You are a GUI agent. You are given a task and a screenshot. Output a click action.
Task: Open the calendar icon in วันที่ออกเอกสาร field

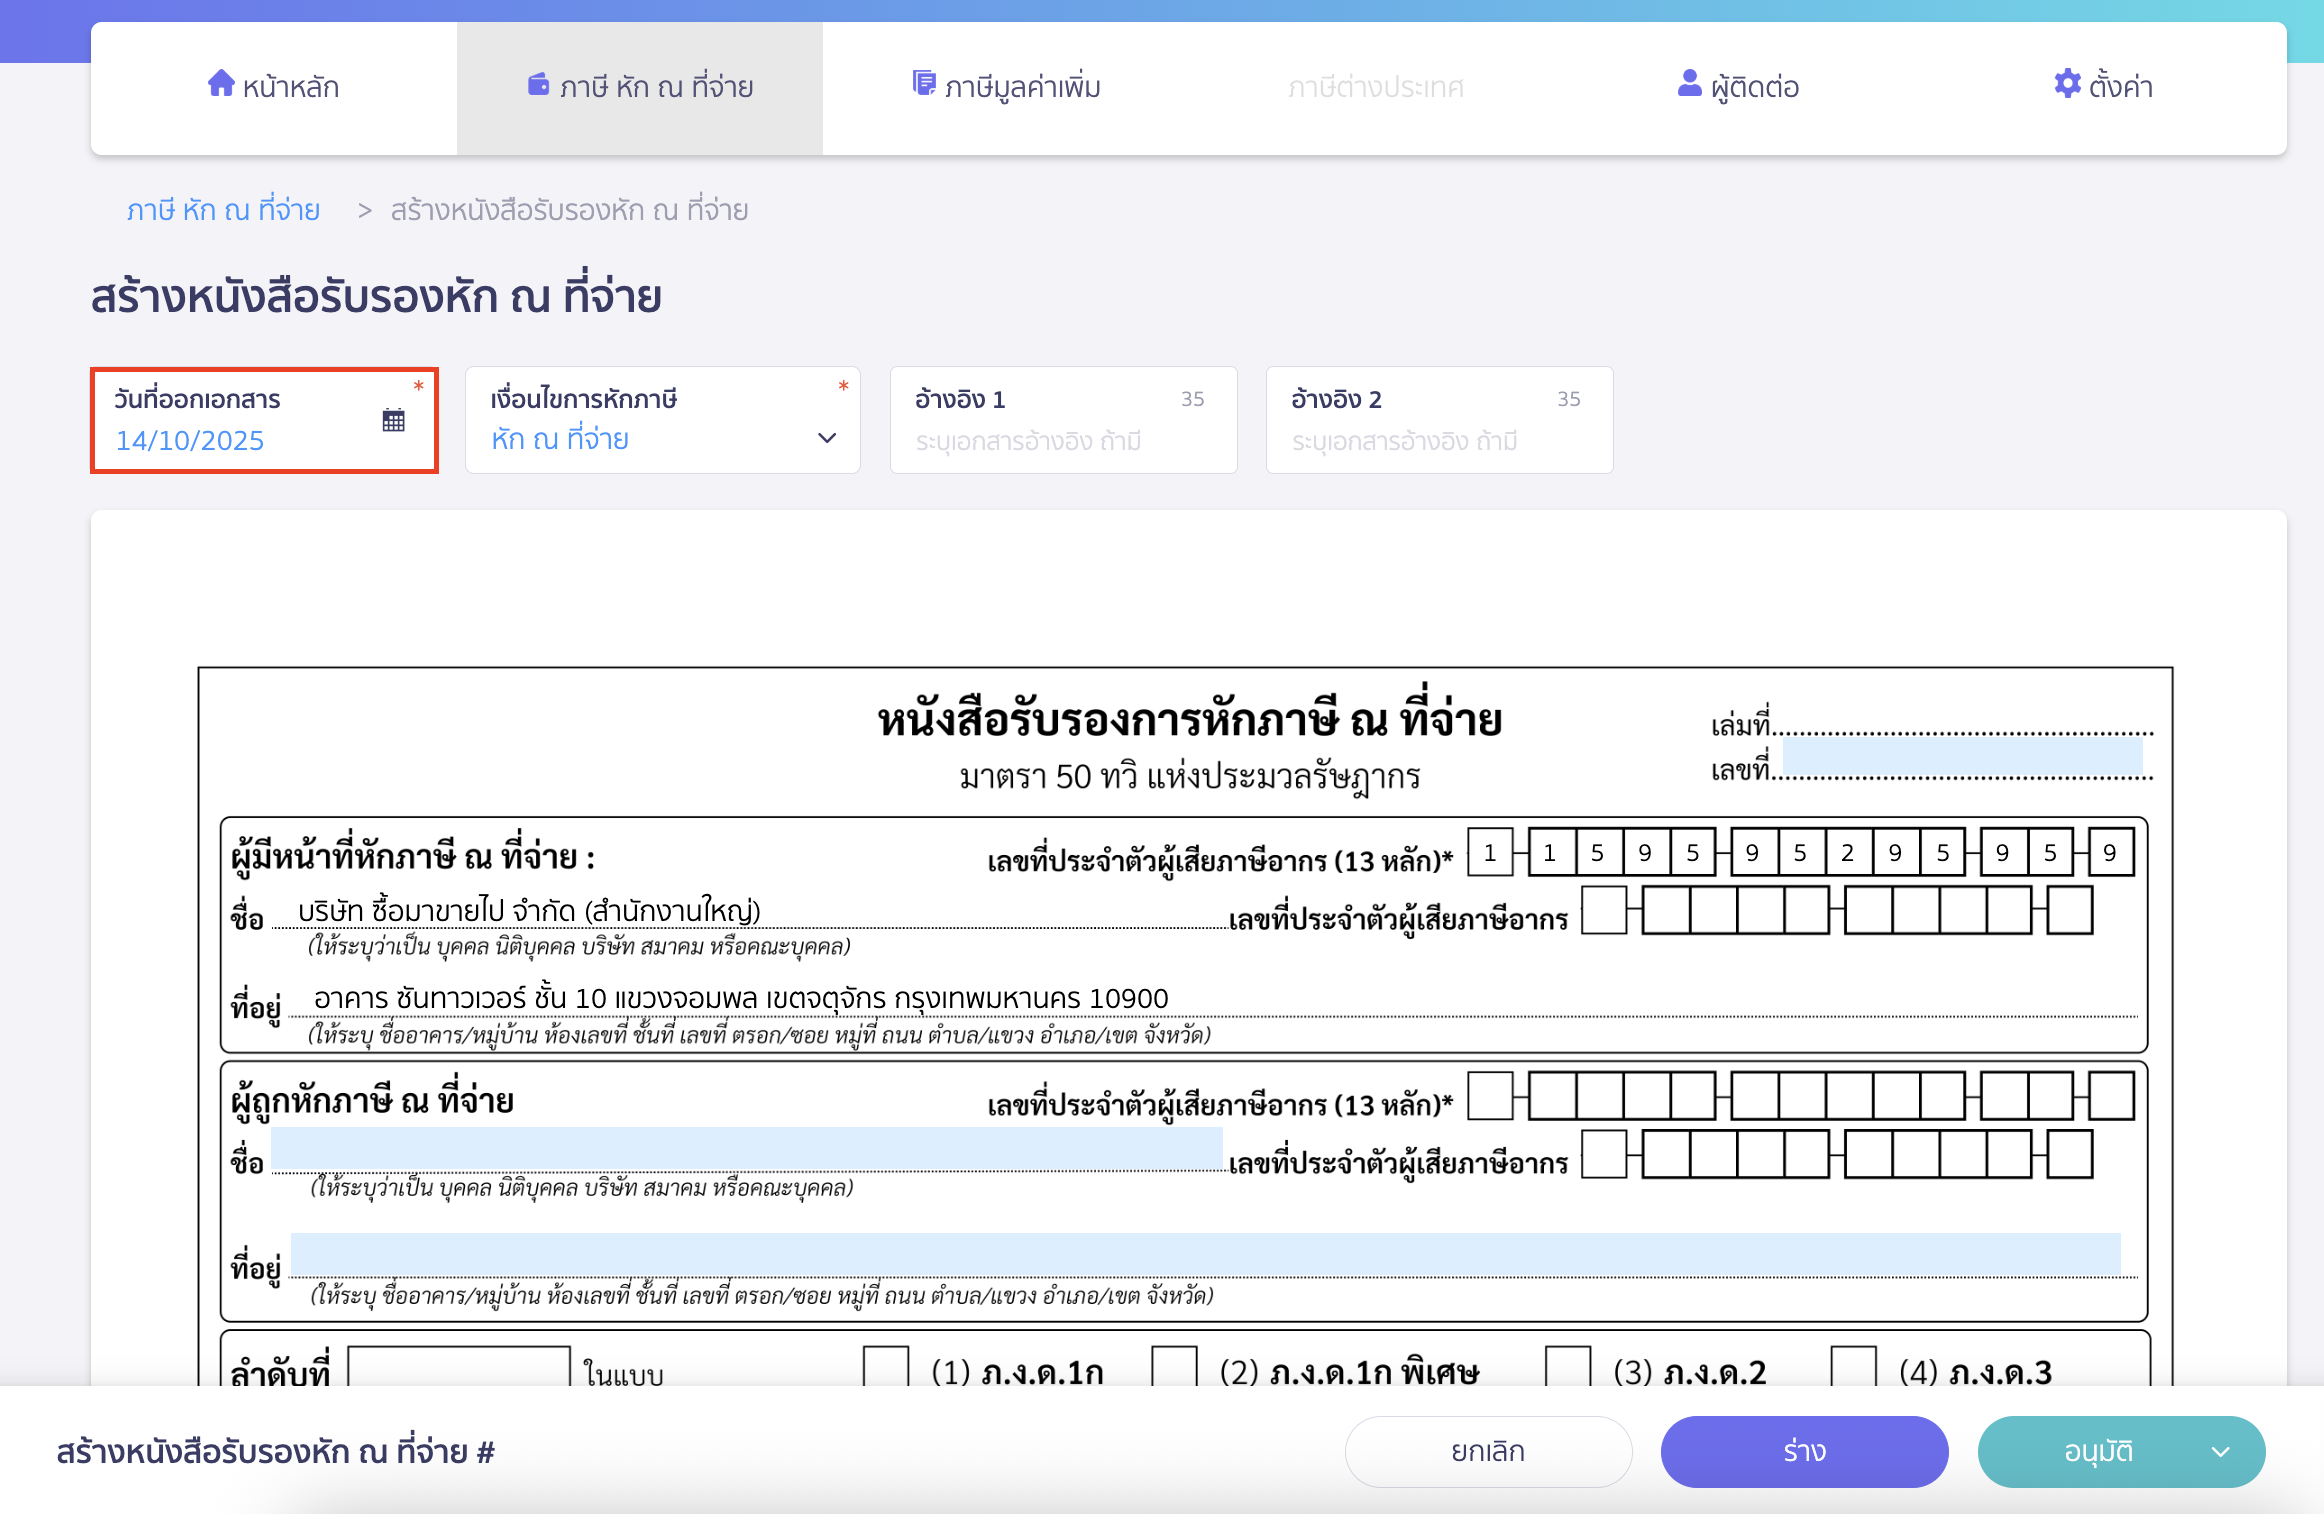[394, 420]
